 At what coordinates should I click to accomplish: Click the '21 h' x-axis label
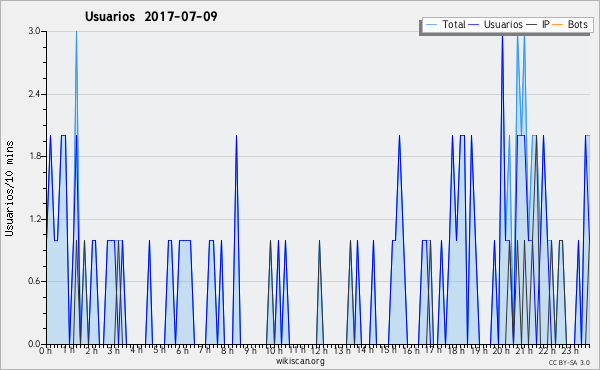[524, 351]
